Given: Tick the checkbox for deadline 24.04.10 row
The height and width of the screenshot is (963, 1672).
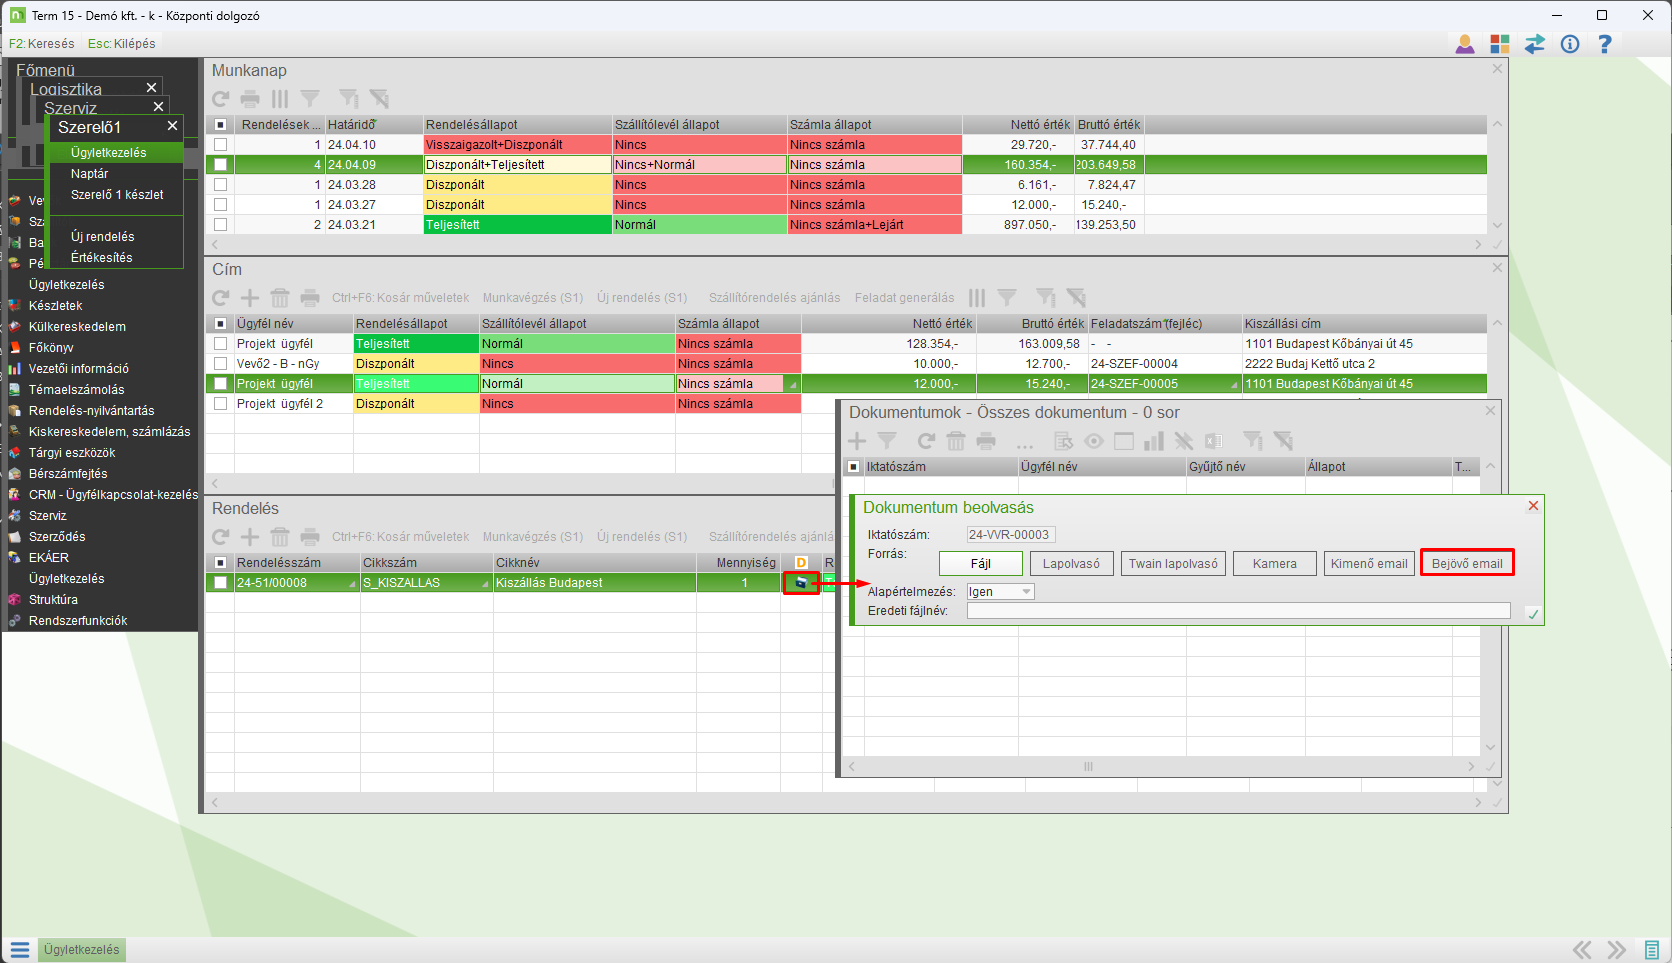Looking at the screenshot, I should pos(221,145).
